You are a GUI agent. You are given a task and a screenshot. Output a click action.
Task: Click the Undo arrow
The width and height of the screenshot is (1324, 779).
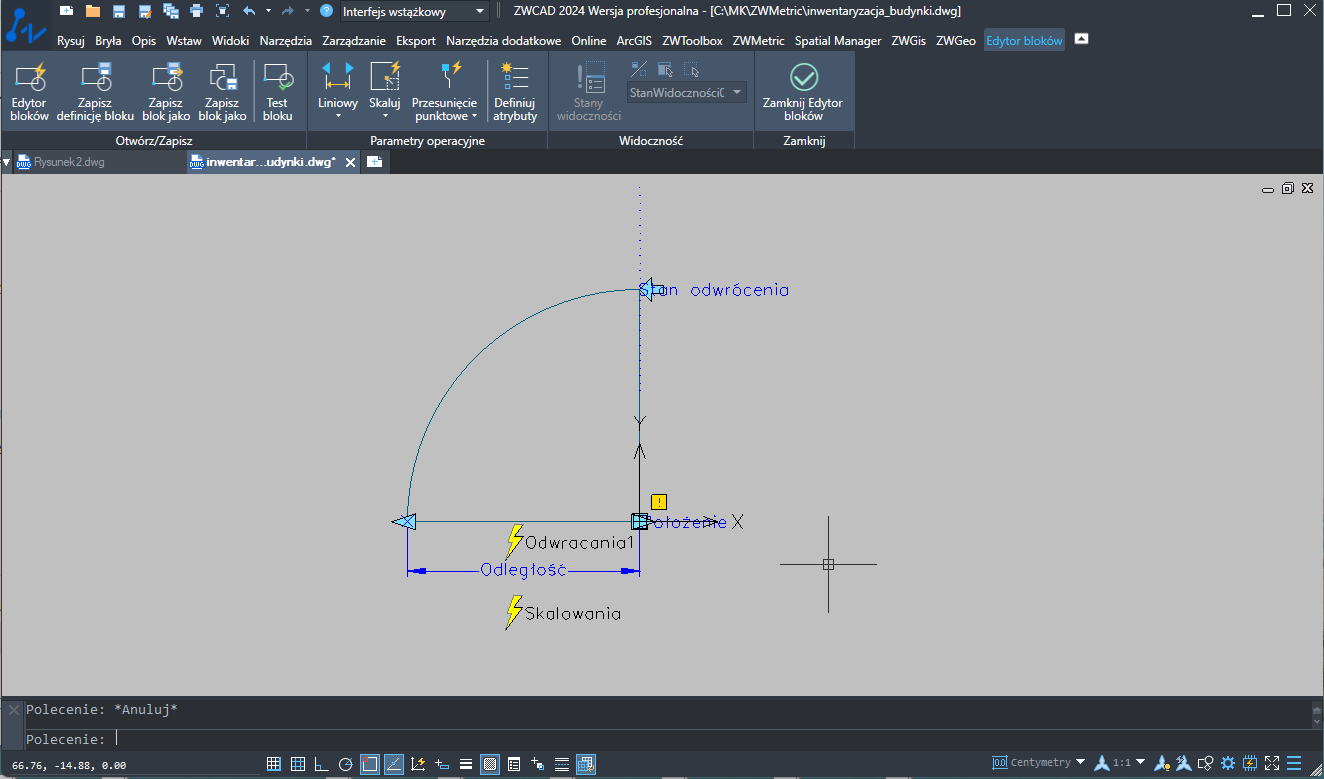pos(249,11)
